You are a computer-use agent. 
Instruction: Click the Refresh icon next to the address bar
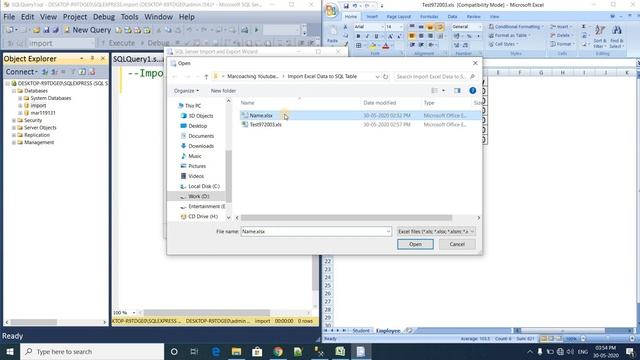point(385,76)
